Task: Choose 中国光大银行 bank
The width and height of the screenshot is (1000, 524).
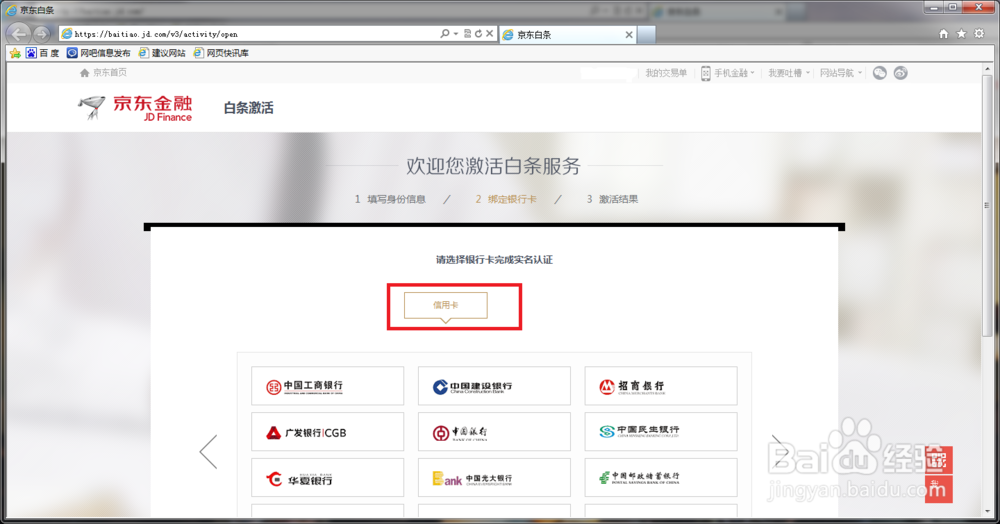Action: point(494,478)
